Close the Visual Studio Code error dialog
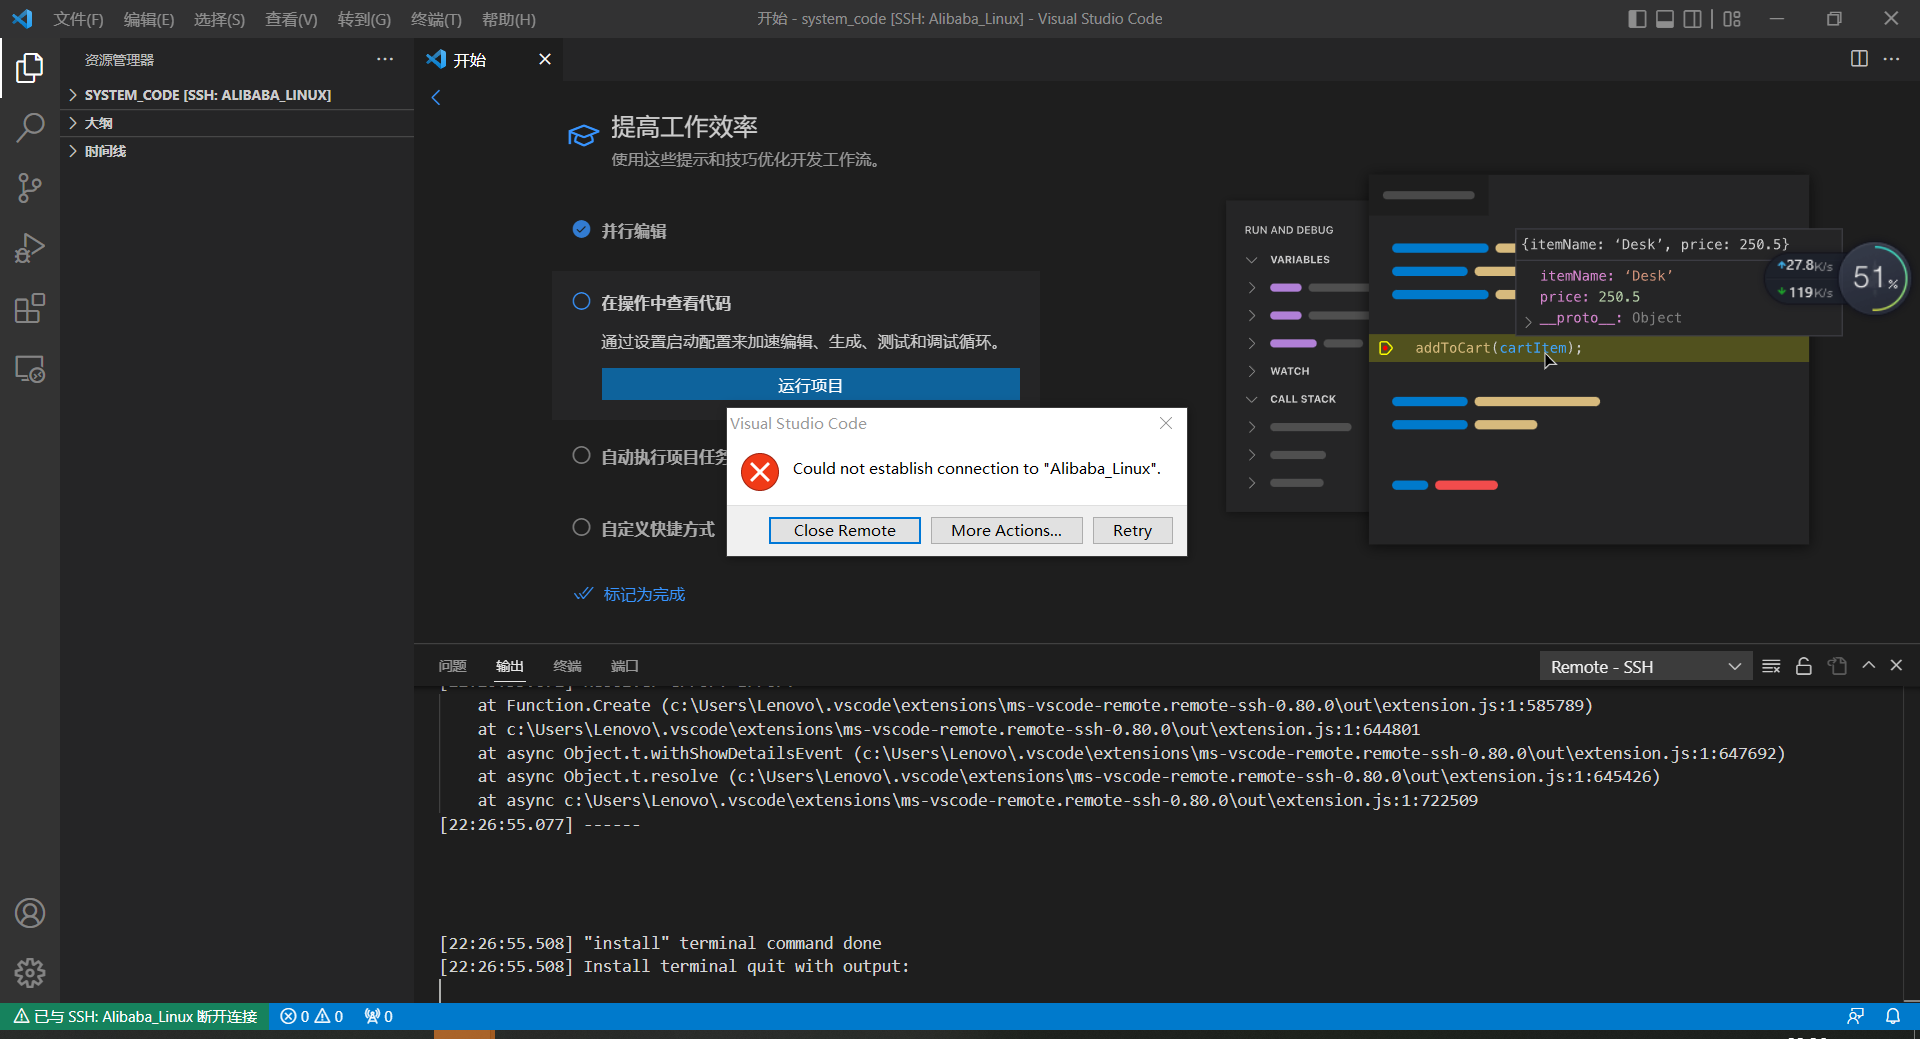This screenshot has width=1920, height=1039. (x=1165, y=423)
